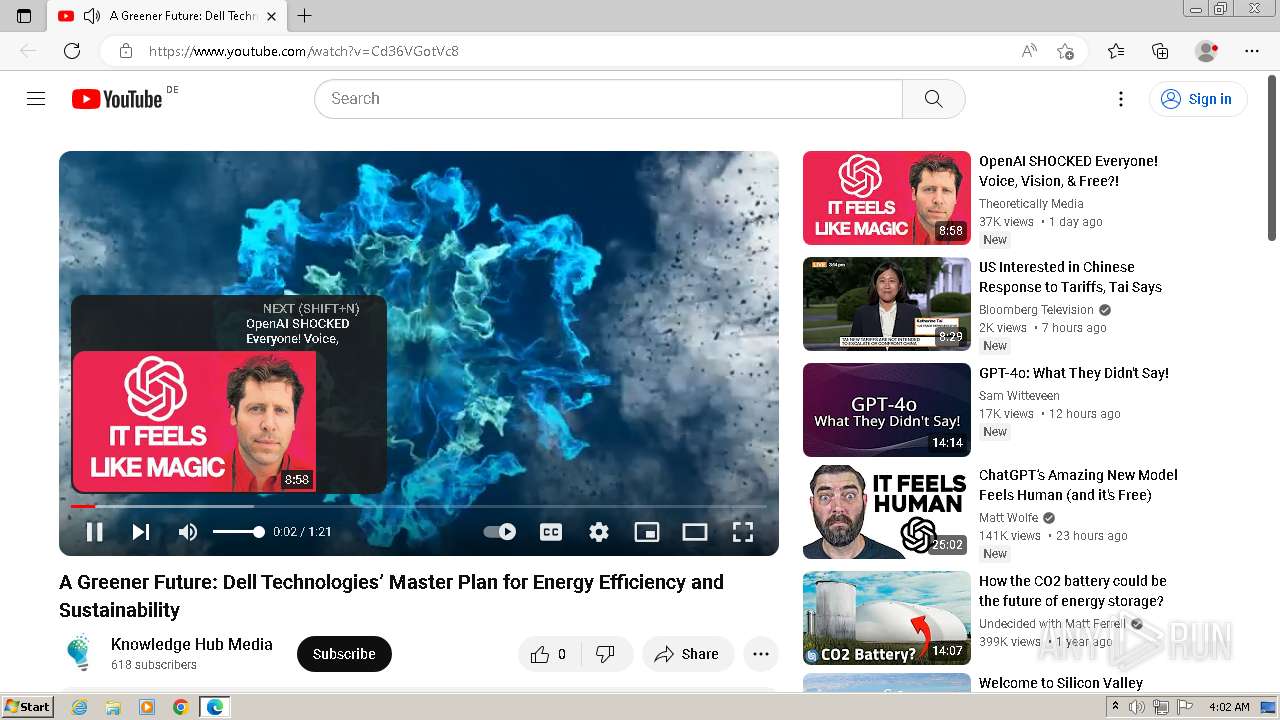The width and height of the screenshot is (1280, 720).
Task: Toggle subtitles closed captions
Action: click(x=551, y=532)
